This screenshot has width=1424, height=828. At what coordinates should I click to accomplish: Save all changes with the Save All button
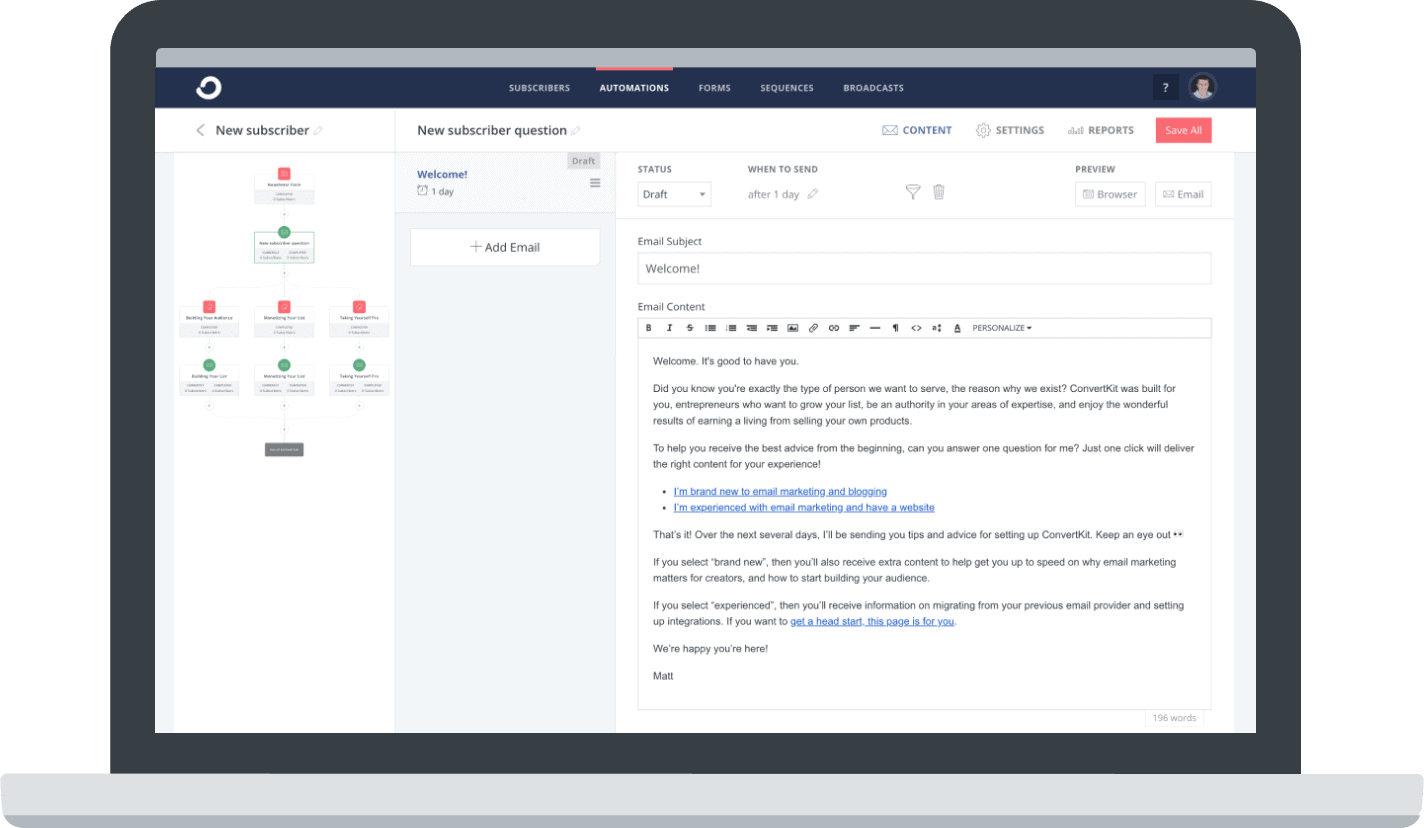(x=1183, y=130)
